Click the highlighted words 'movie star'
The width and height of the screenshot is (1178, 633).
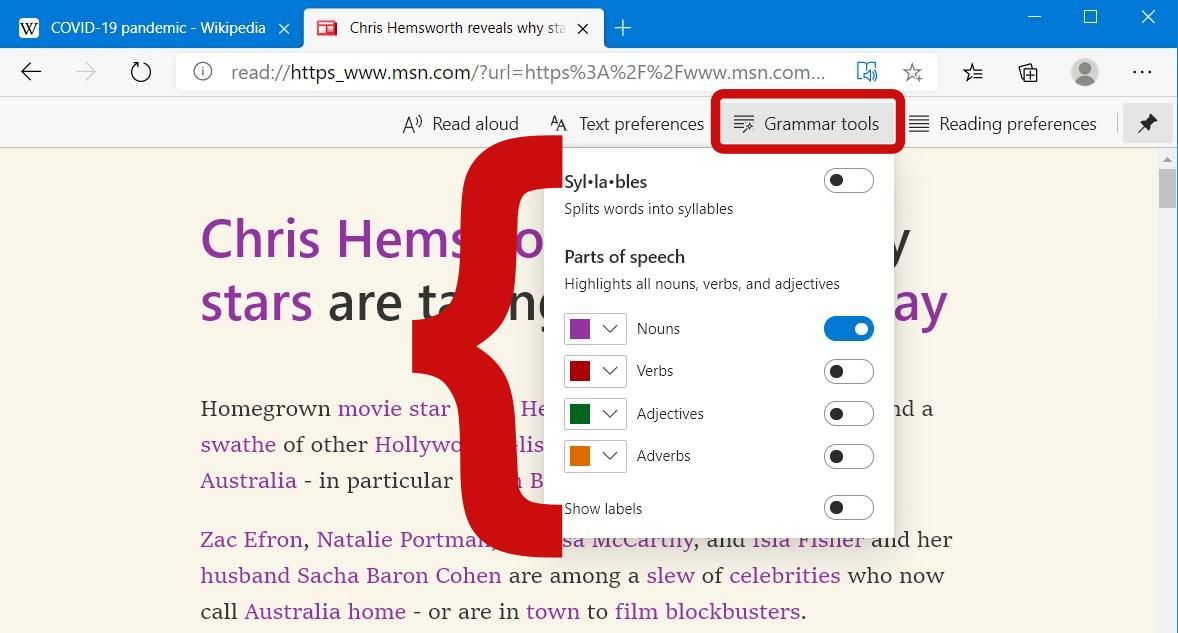[x=394, y=408]
